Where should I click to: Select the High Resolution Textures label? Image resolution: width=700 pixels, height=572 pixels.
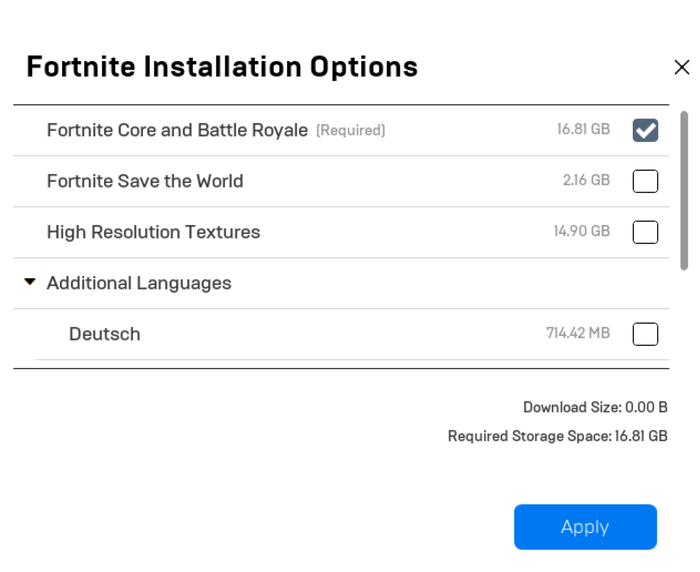pyautogui.click(x=153, y=232)
